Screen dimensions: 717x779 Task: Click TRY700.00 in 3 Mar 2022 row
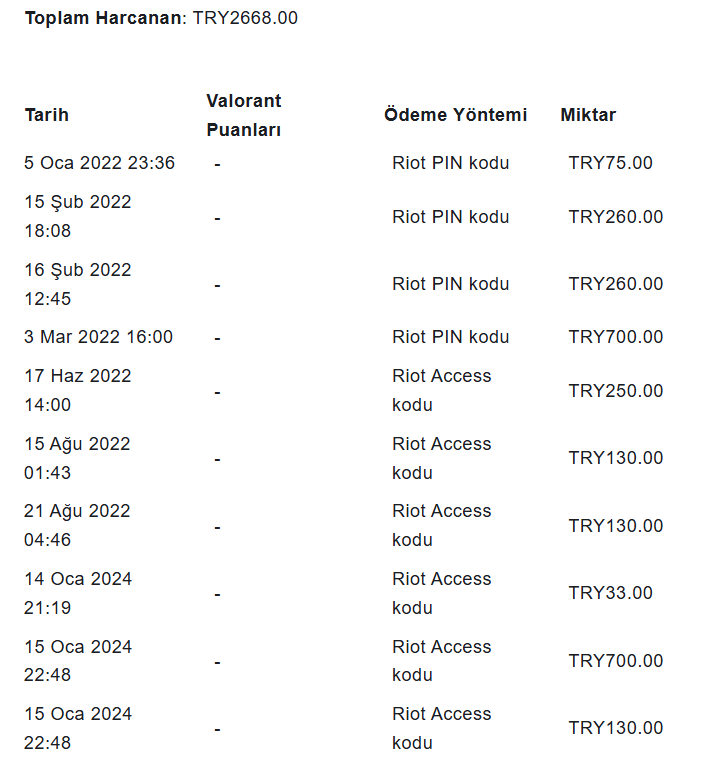click(x=616, y=337)
